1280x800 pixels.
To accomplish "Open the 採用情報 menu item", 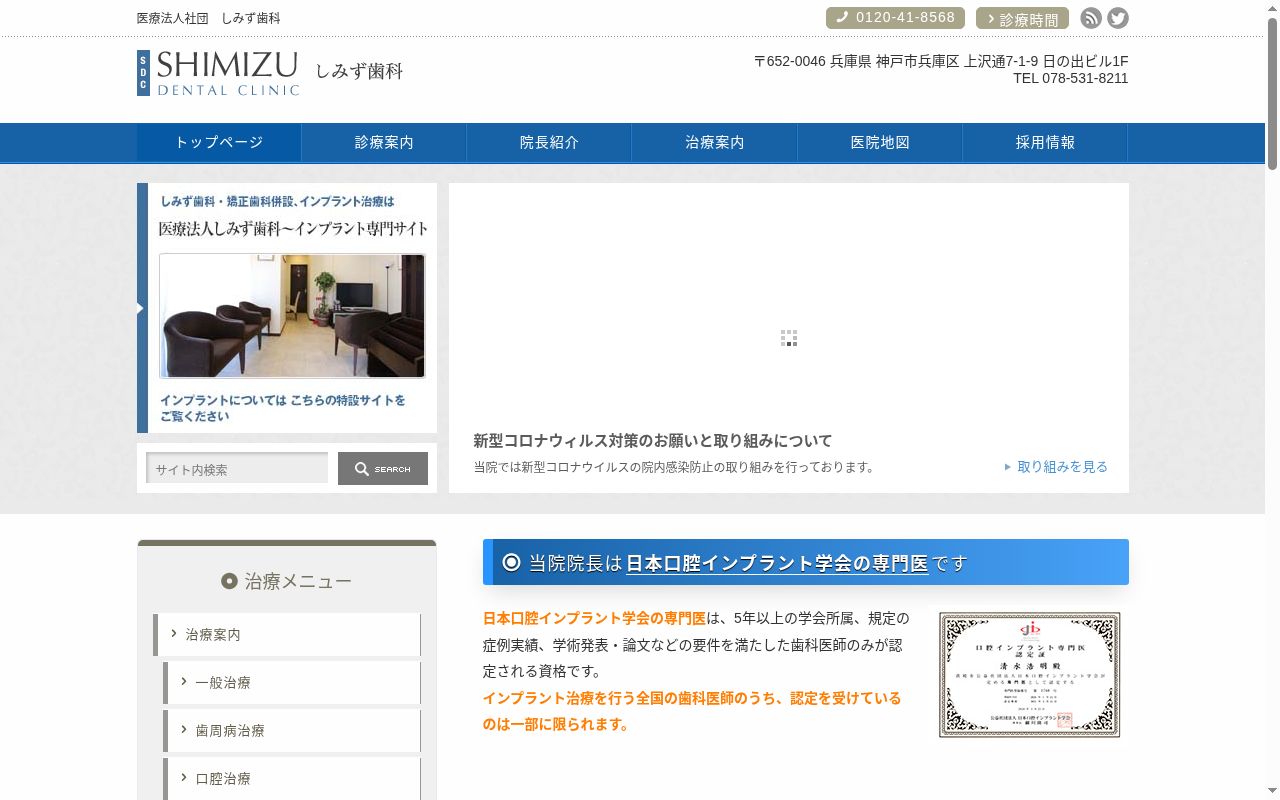I will [1045, 143].
